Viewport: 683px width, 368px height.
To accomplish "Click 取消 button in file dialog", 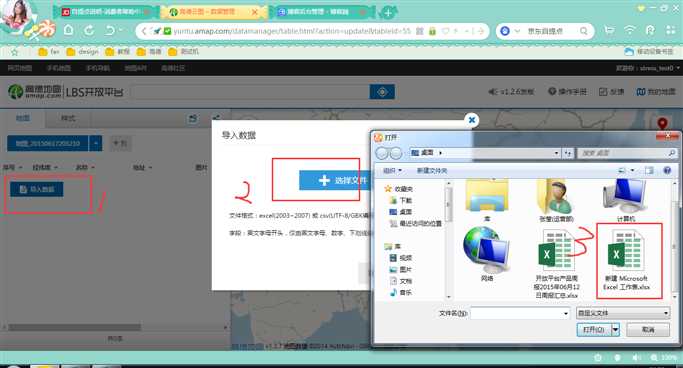I will point(648,330).
